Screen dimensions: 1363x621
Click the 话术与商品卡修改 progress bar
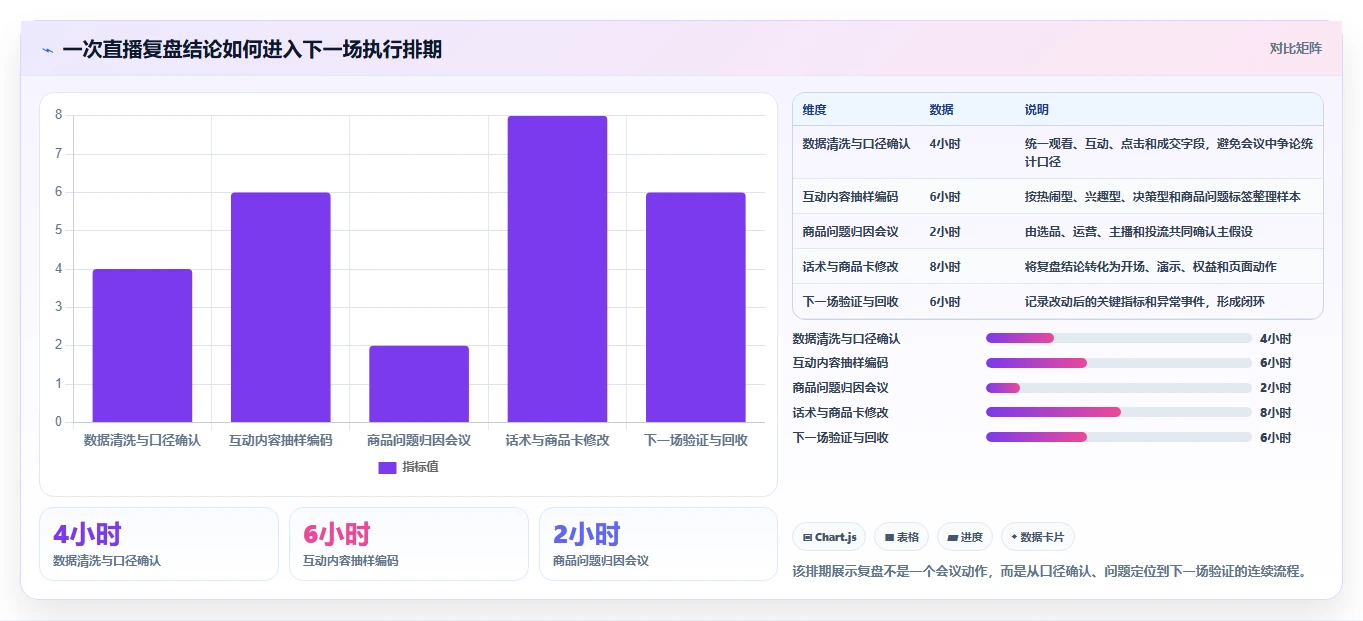(x=1118, y=412)
